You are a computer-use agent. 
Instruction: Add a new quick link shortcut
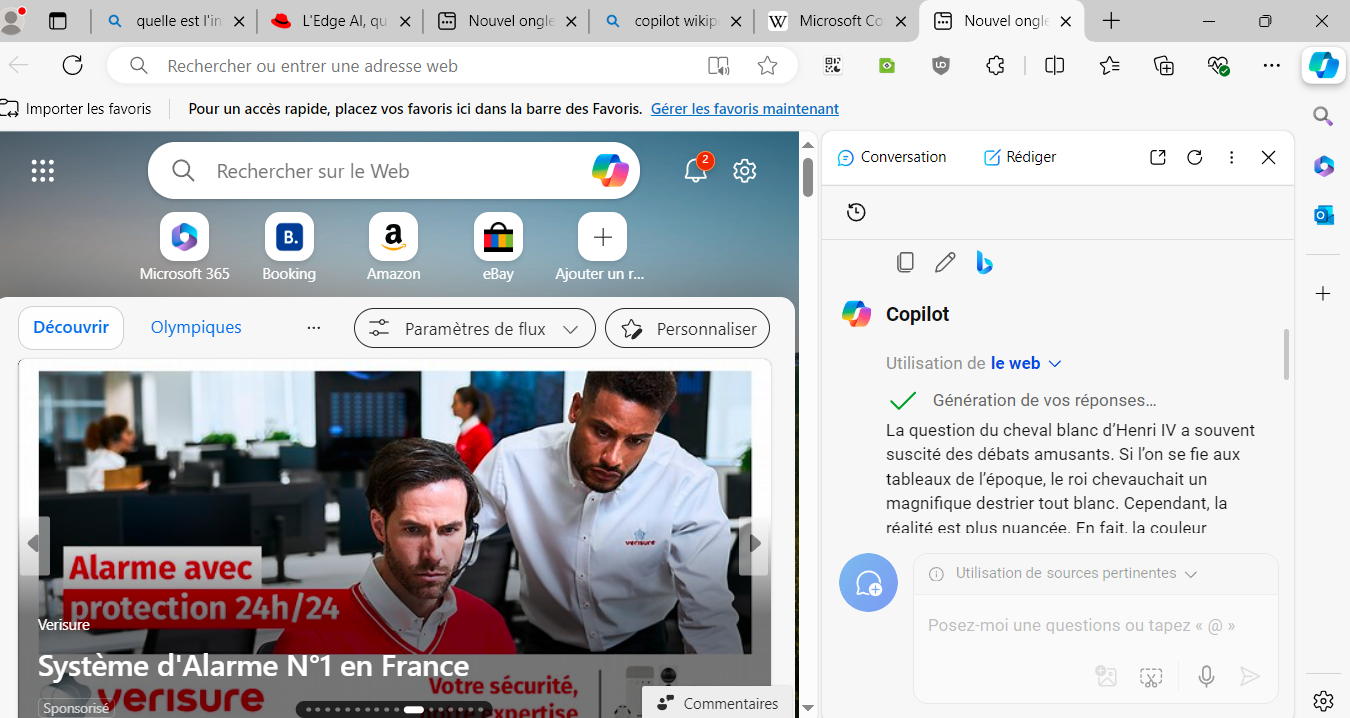[602, 247]
